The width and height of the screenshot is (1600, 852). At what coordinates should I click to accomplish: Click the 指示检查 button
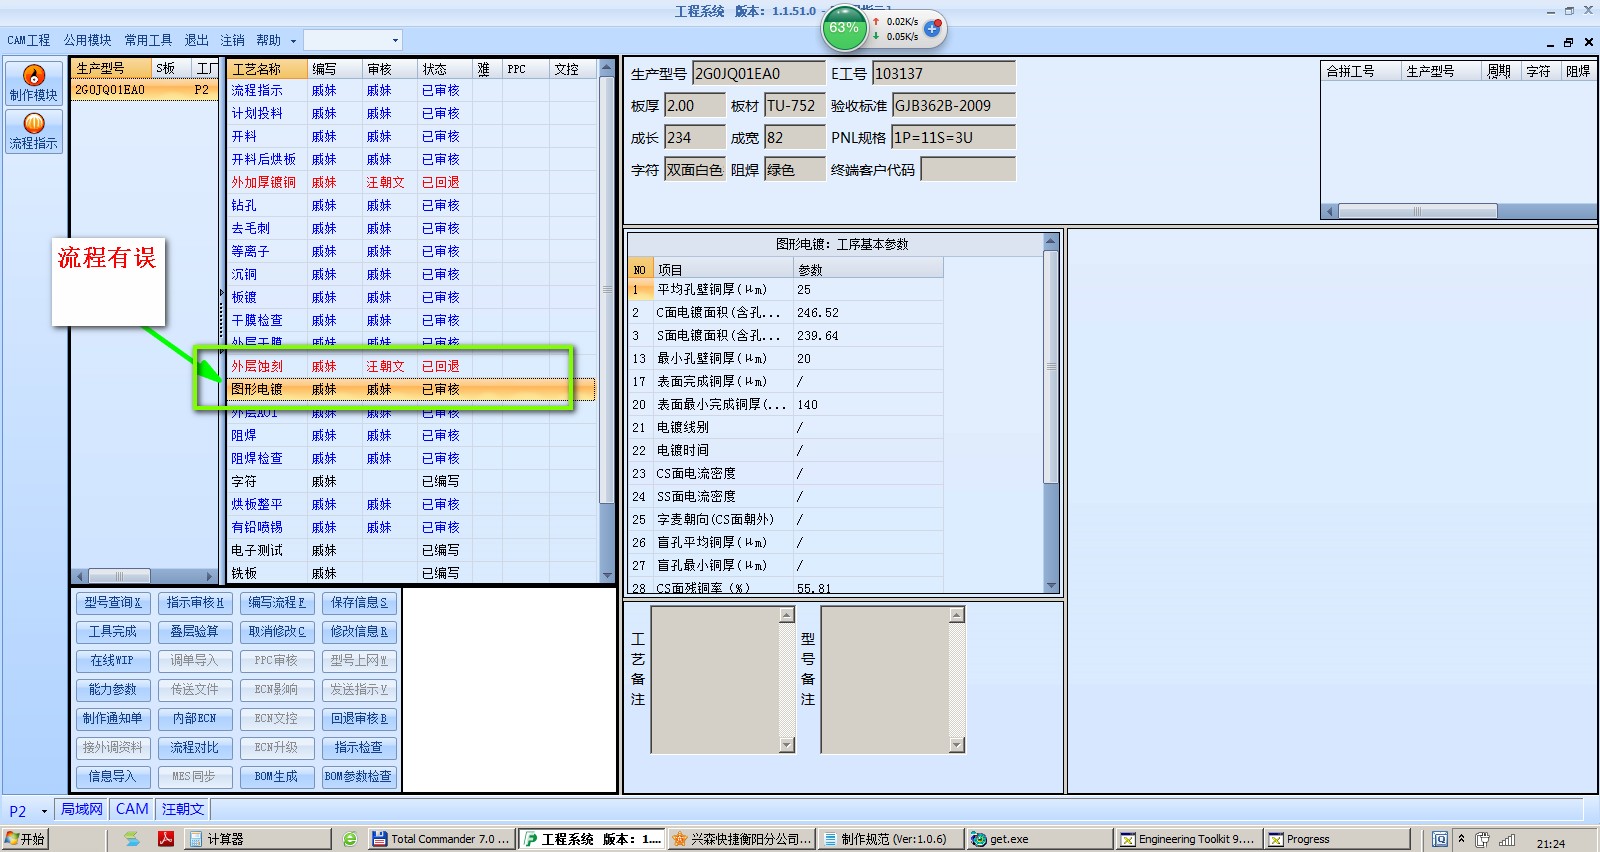[359, 748]
